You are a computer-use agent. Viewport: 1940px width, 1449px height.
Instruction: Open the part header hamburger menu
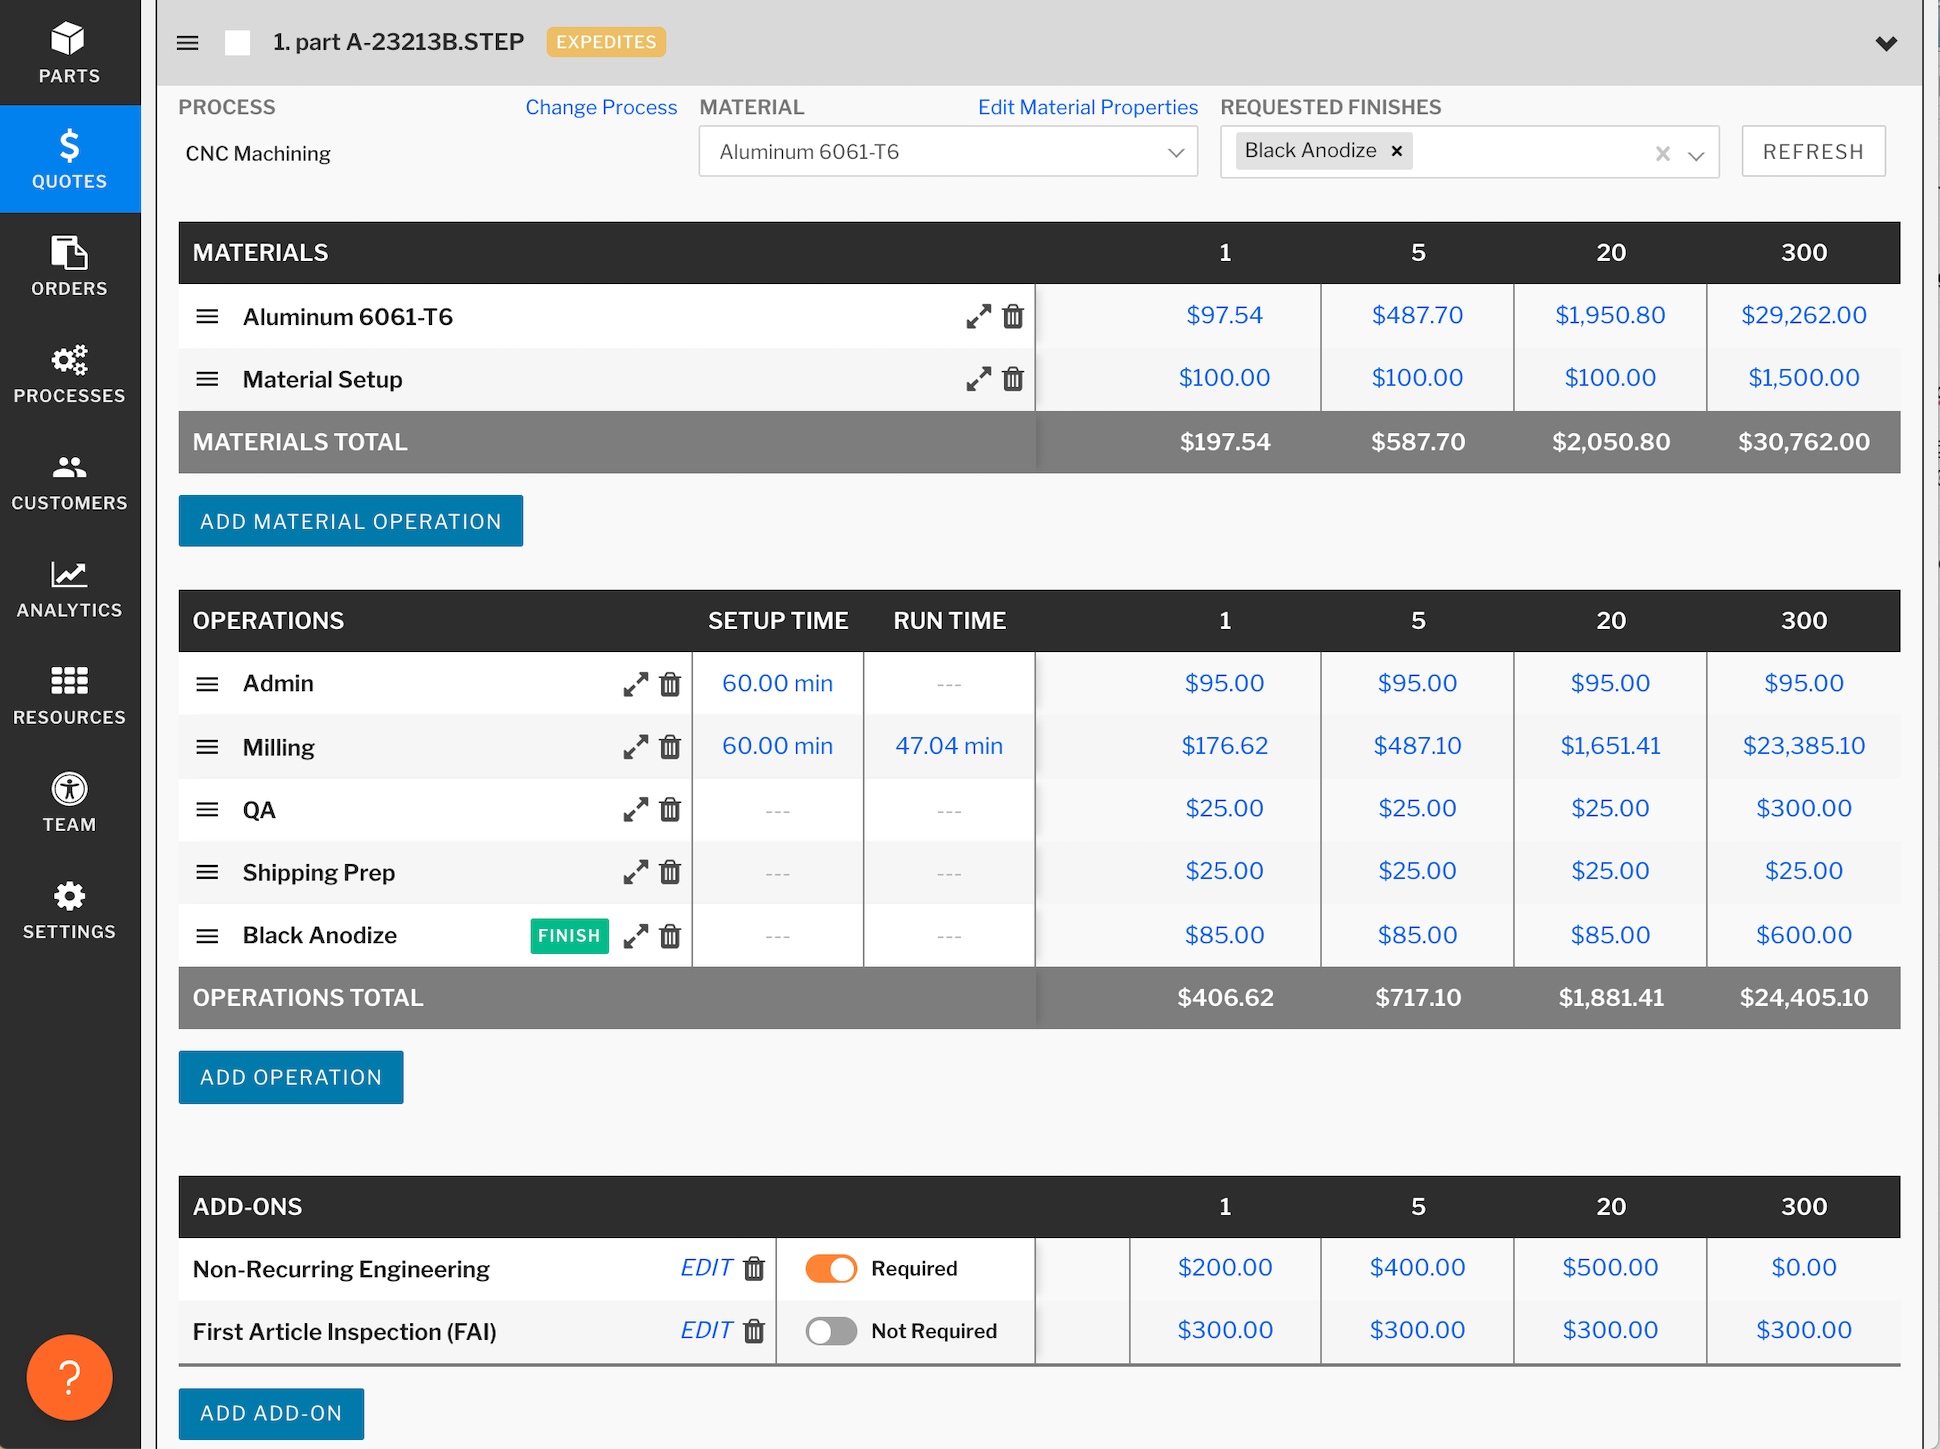(x=187, y=42)
